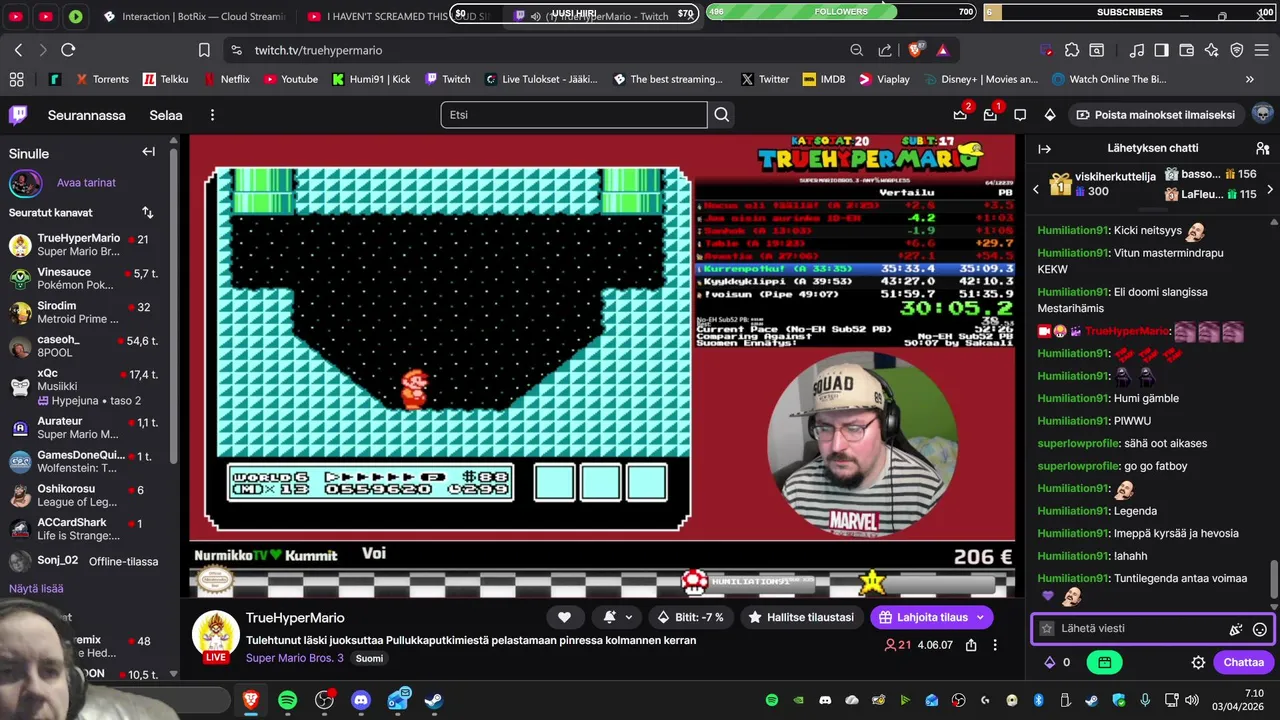Viewport: 1280px width, 720px height.
Task: Open the Super Mario Bros. 3 category link
Action: [x=295, y=658]
